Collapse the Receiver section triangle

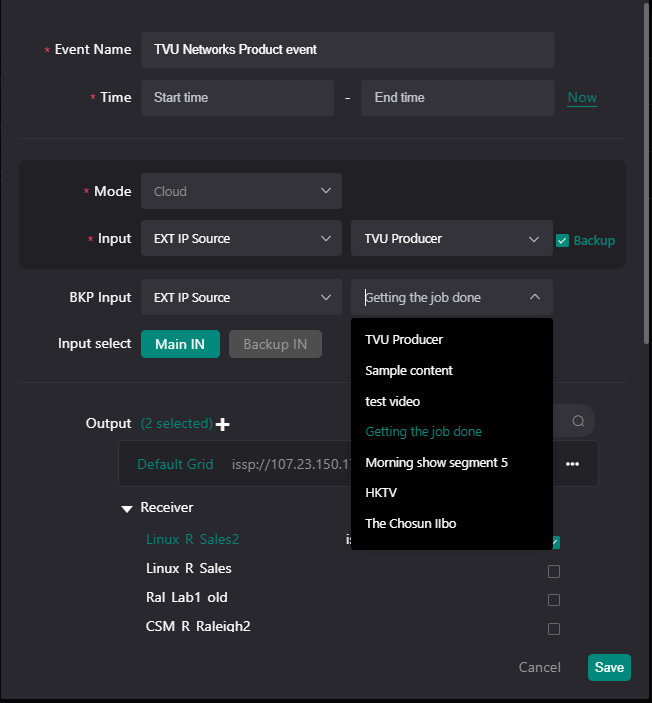[x=127, y=509]
